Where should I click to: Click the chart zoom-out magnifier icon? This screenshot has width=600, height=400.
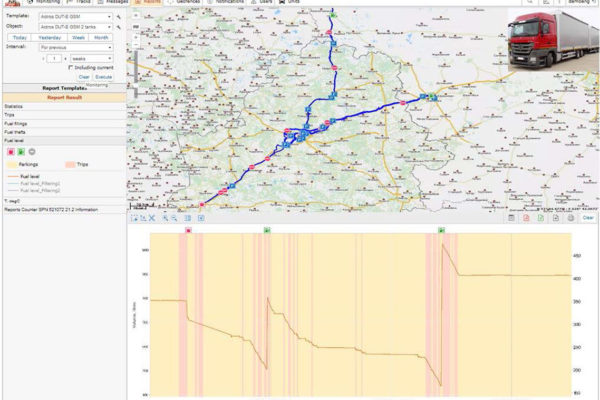click(x=174, y=218)
